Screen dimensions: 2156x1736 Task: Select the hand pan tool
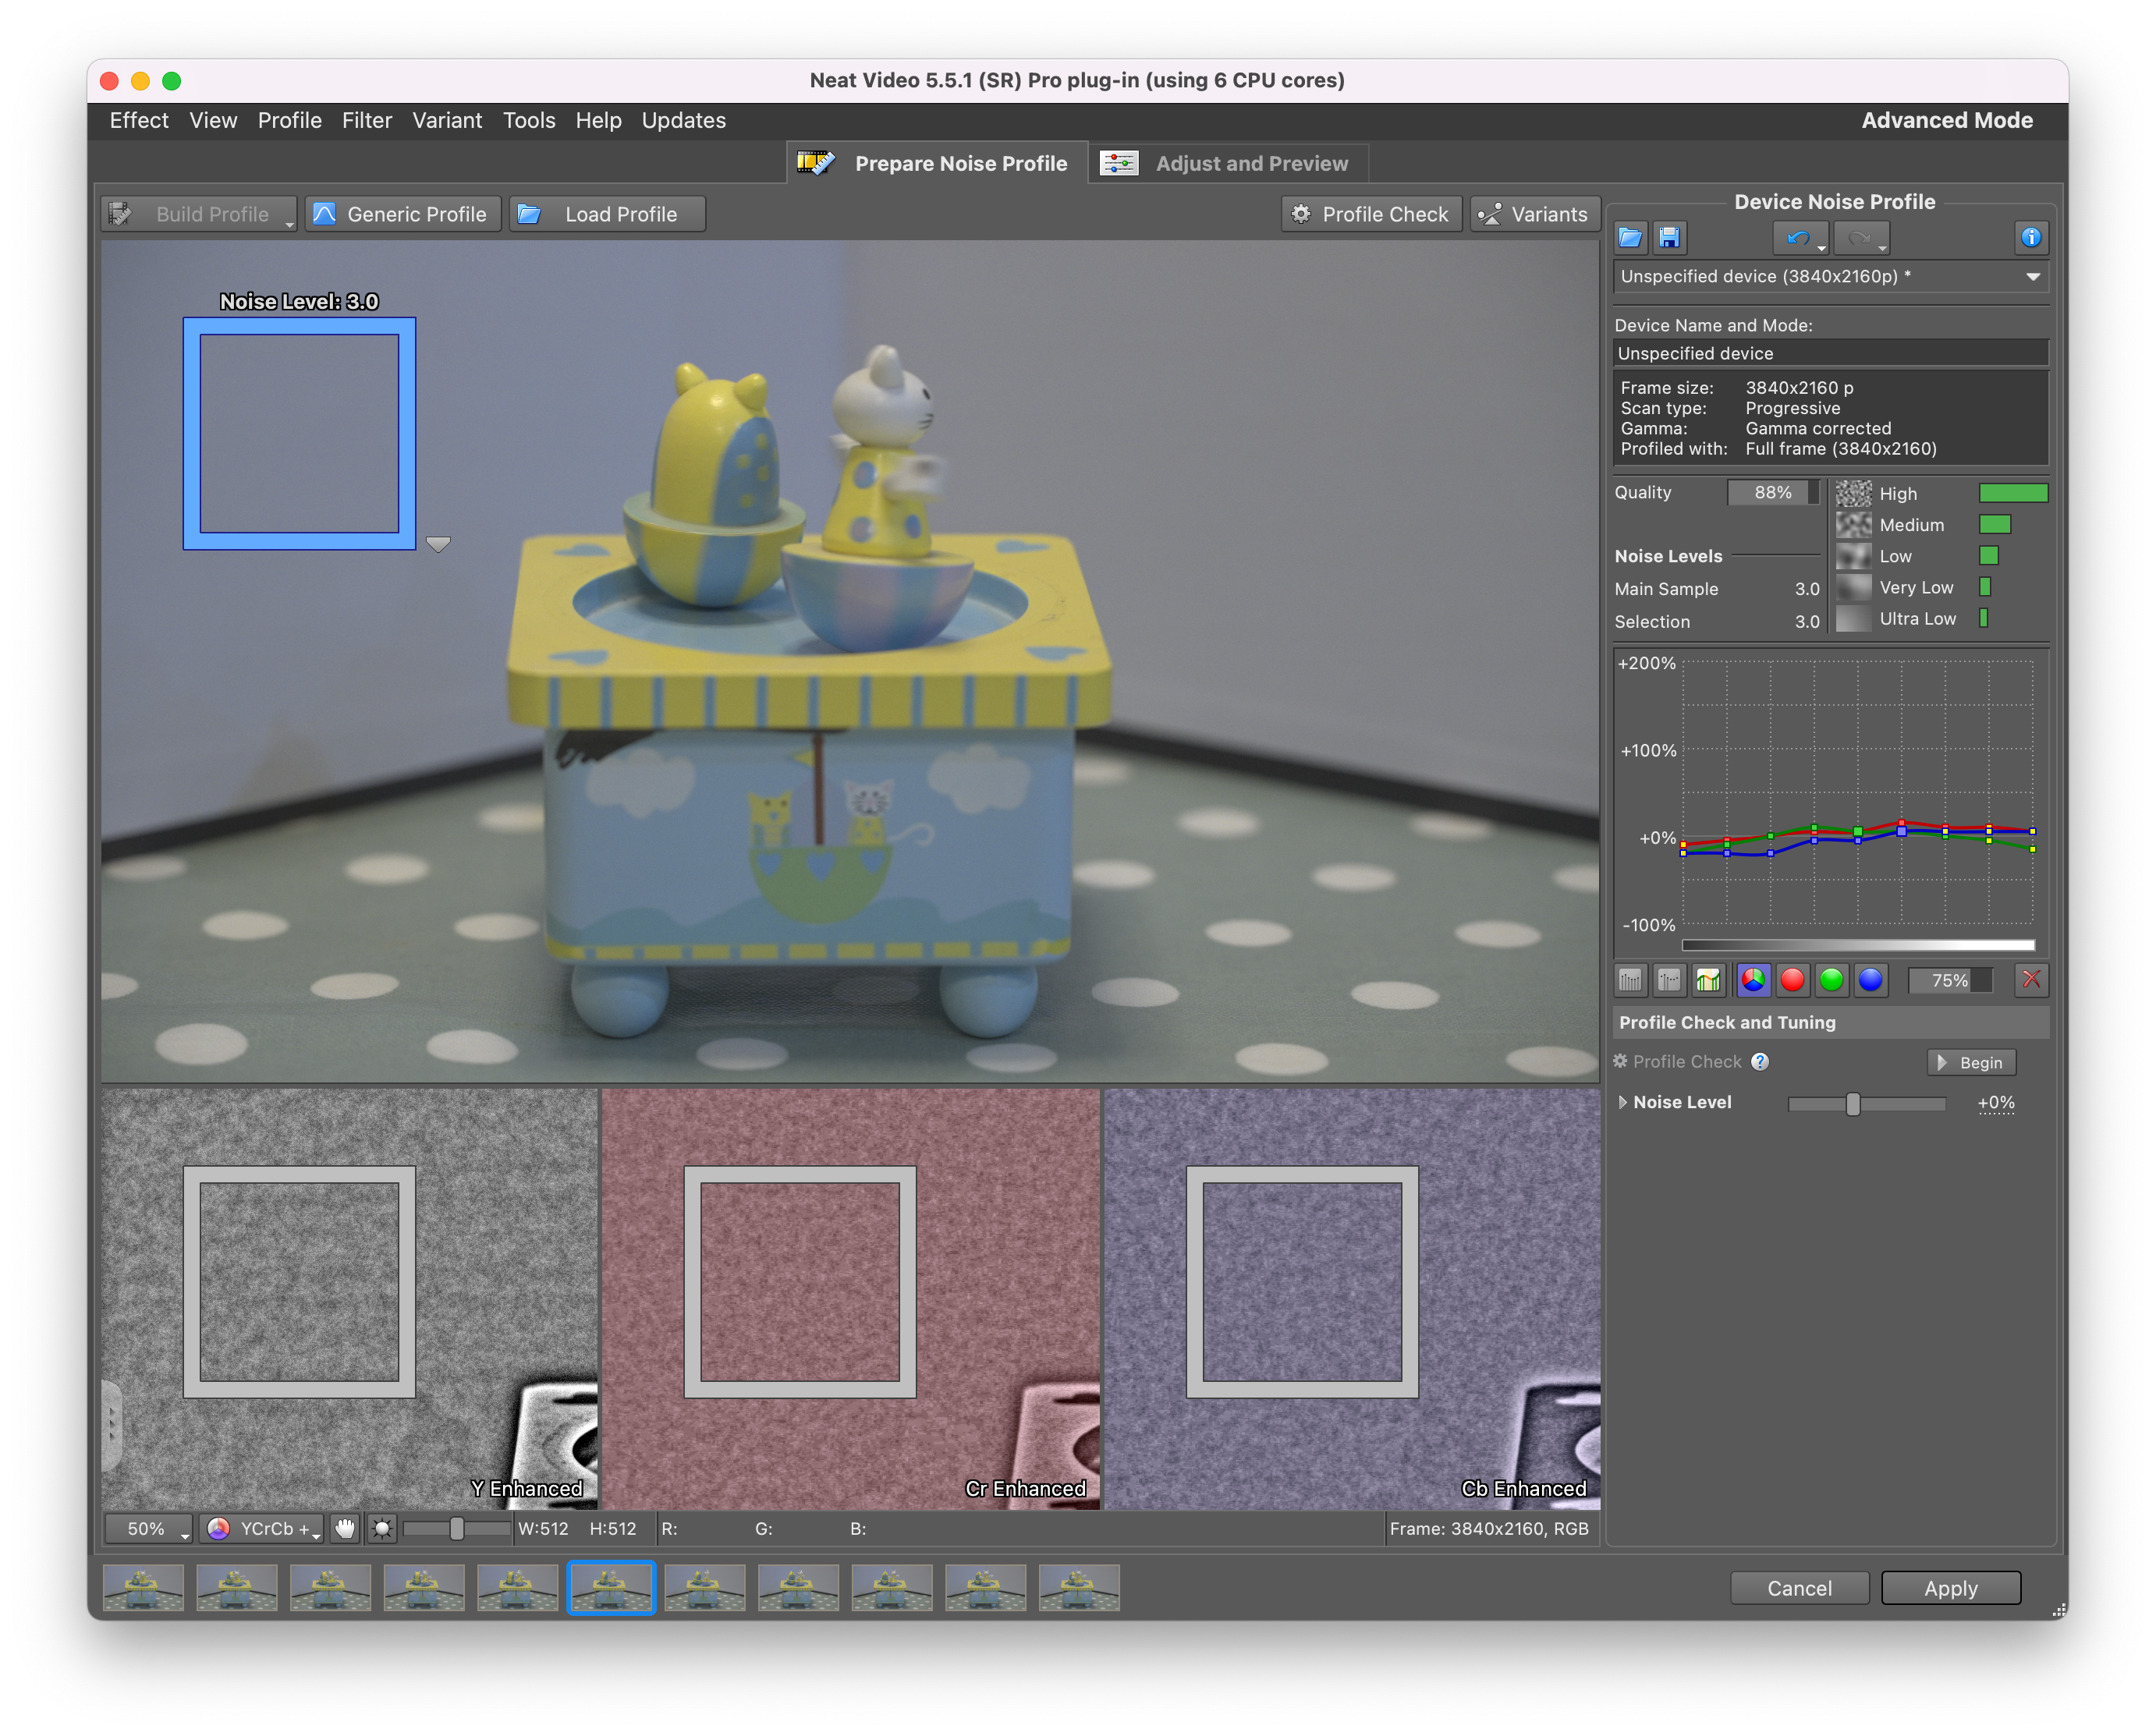(x=345, y=1528)
